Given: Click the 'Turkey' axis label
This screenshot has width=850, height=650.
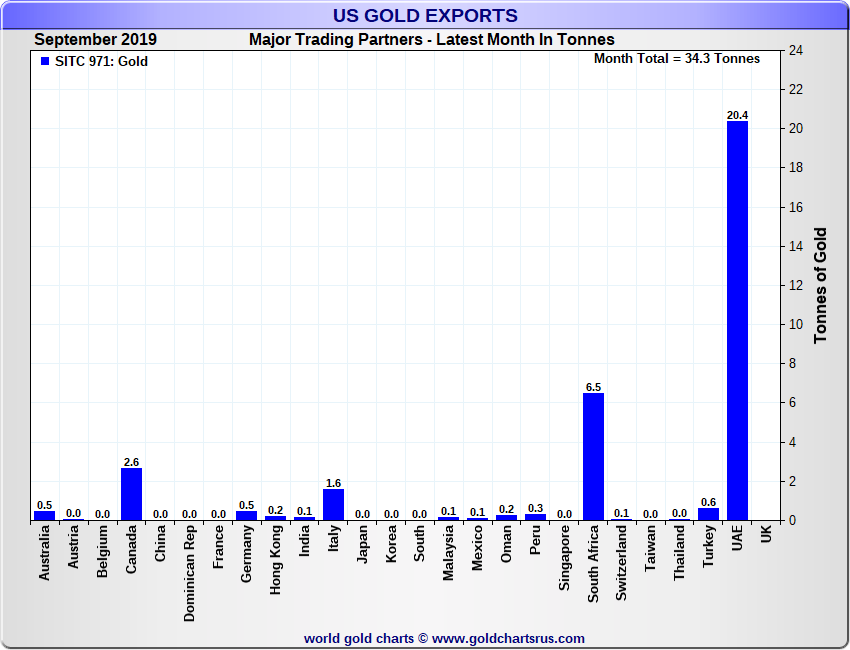Looking at the screenshot, I should click(x=709, y=546).
